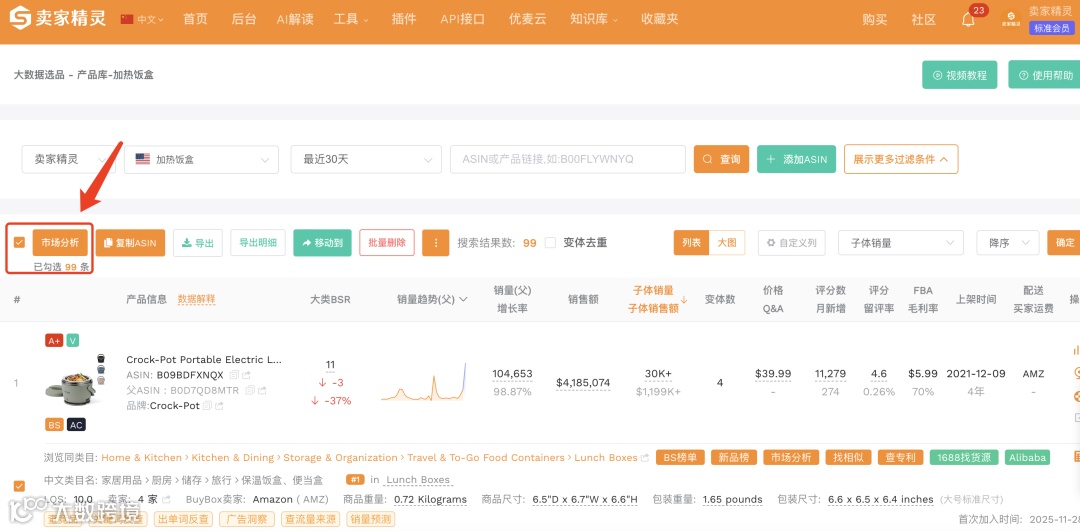The image size is (1080, 531).
Task: Expand 销量趋势(父) column header chevron
Action: (463, 300)
